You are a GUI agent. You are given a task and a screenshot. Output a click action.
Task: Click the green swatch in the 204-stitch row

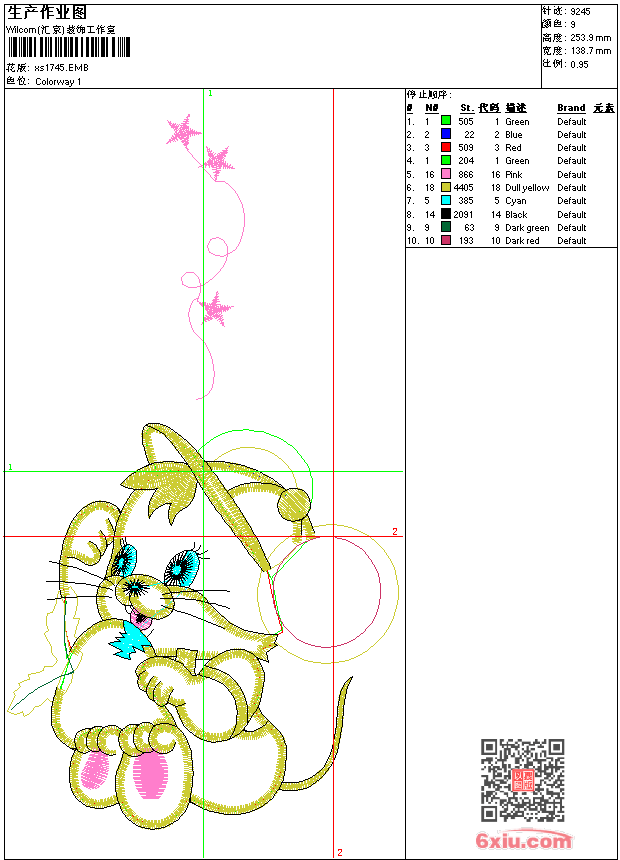[446, 160]
